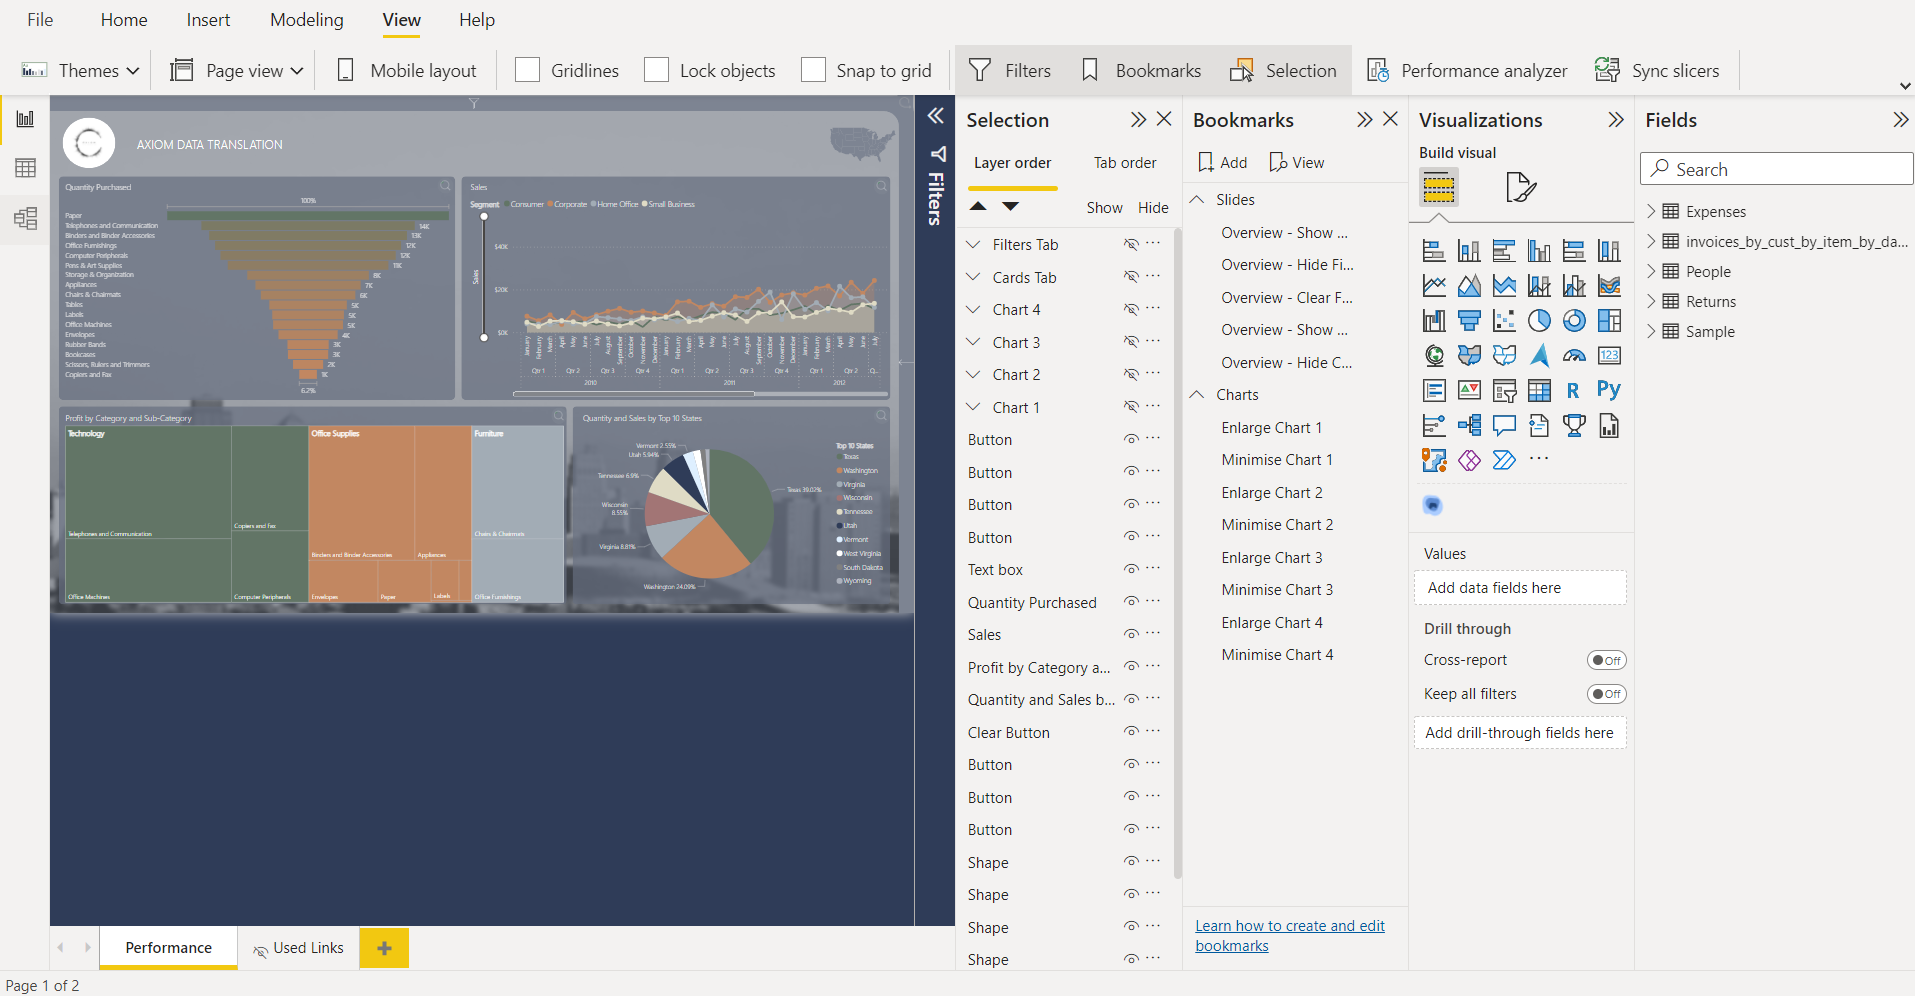Switch to Tab order view
This screenshot has width=1915, height=996.
[1124, 163]
